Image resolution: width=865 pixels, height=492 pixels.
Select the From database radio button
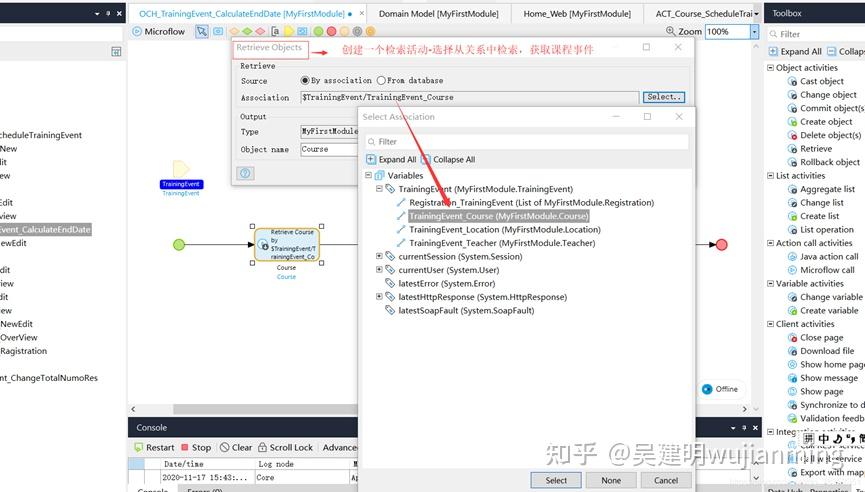[x=381, y=81]
